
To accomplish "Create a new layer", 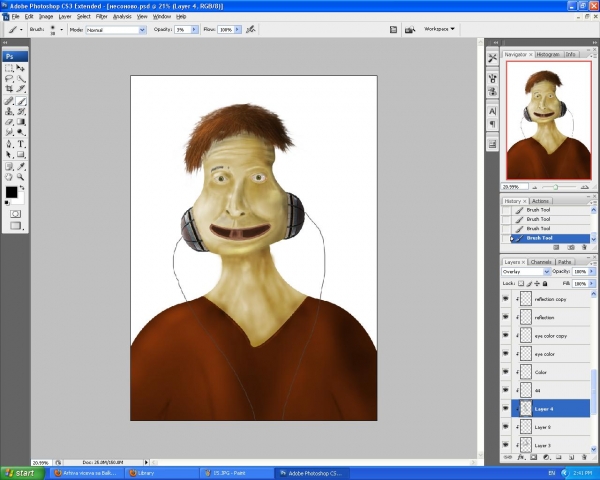I will pos(571,457).
